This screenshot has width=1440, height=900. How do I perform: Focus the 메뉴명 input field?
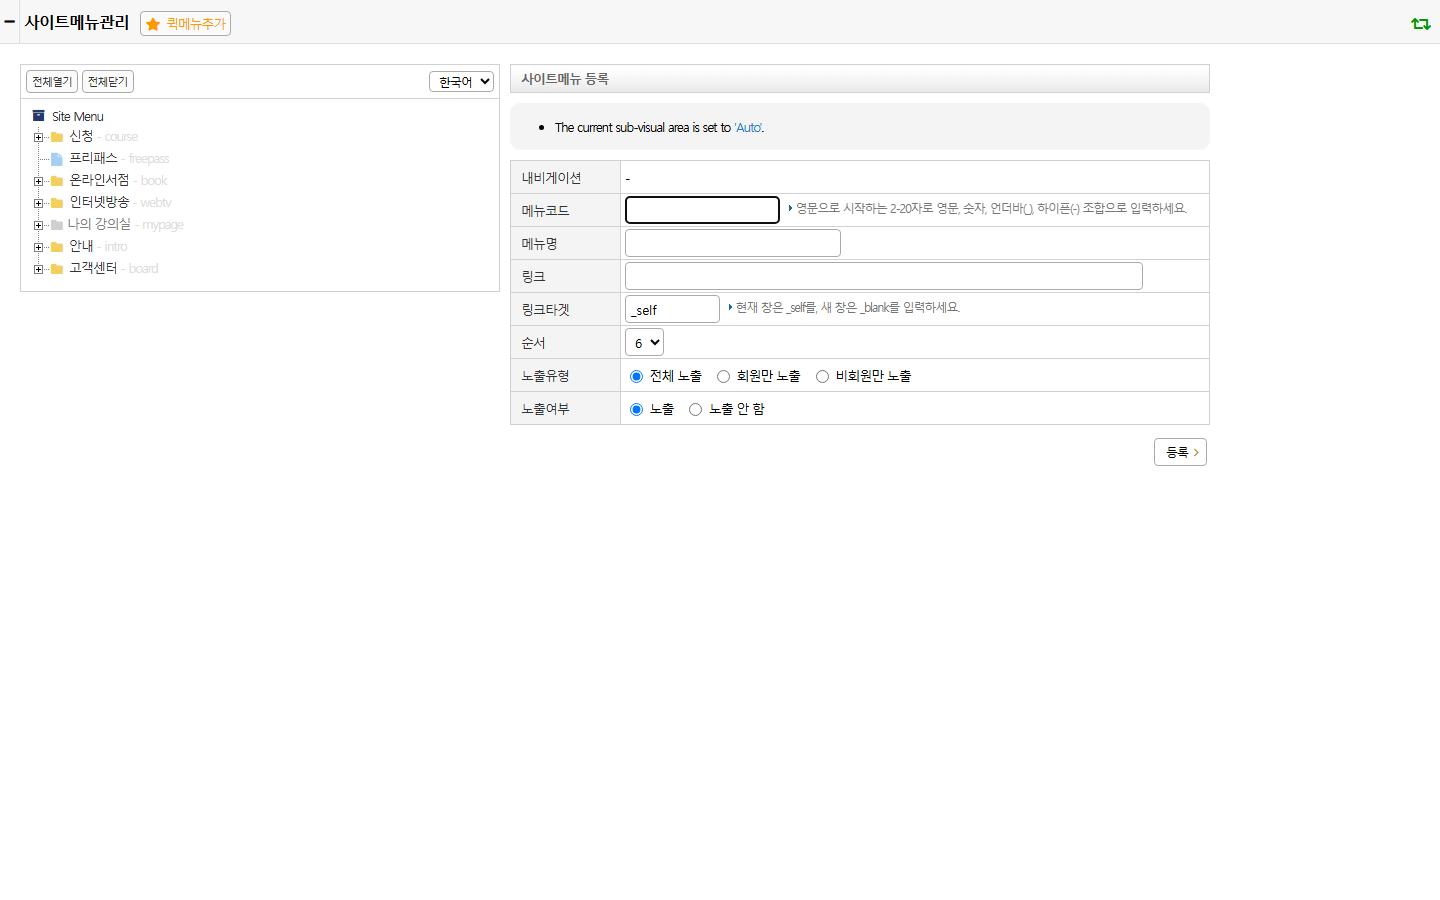733,243
